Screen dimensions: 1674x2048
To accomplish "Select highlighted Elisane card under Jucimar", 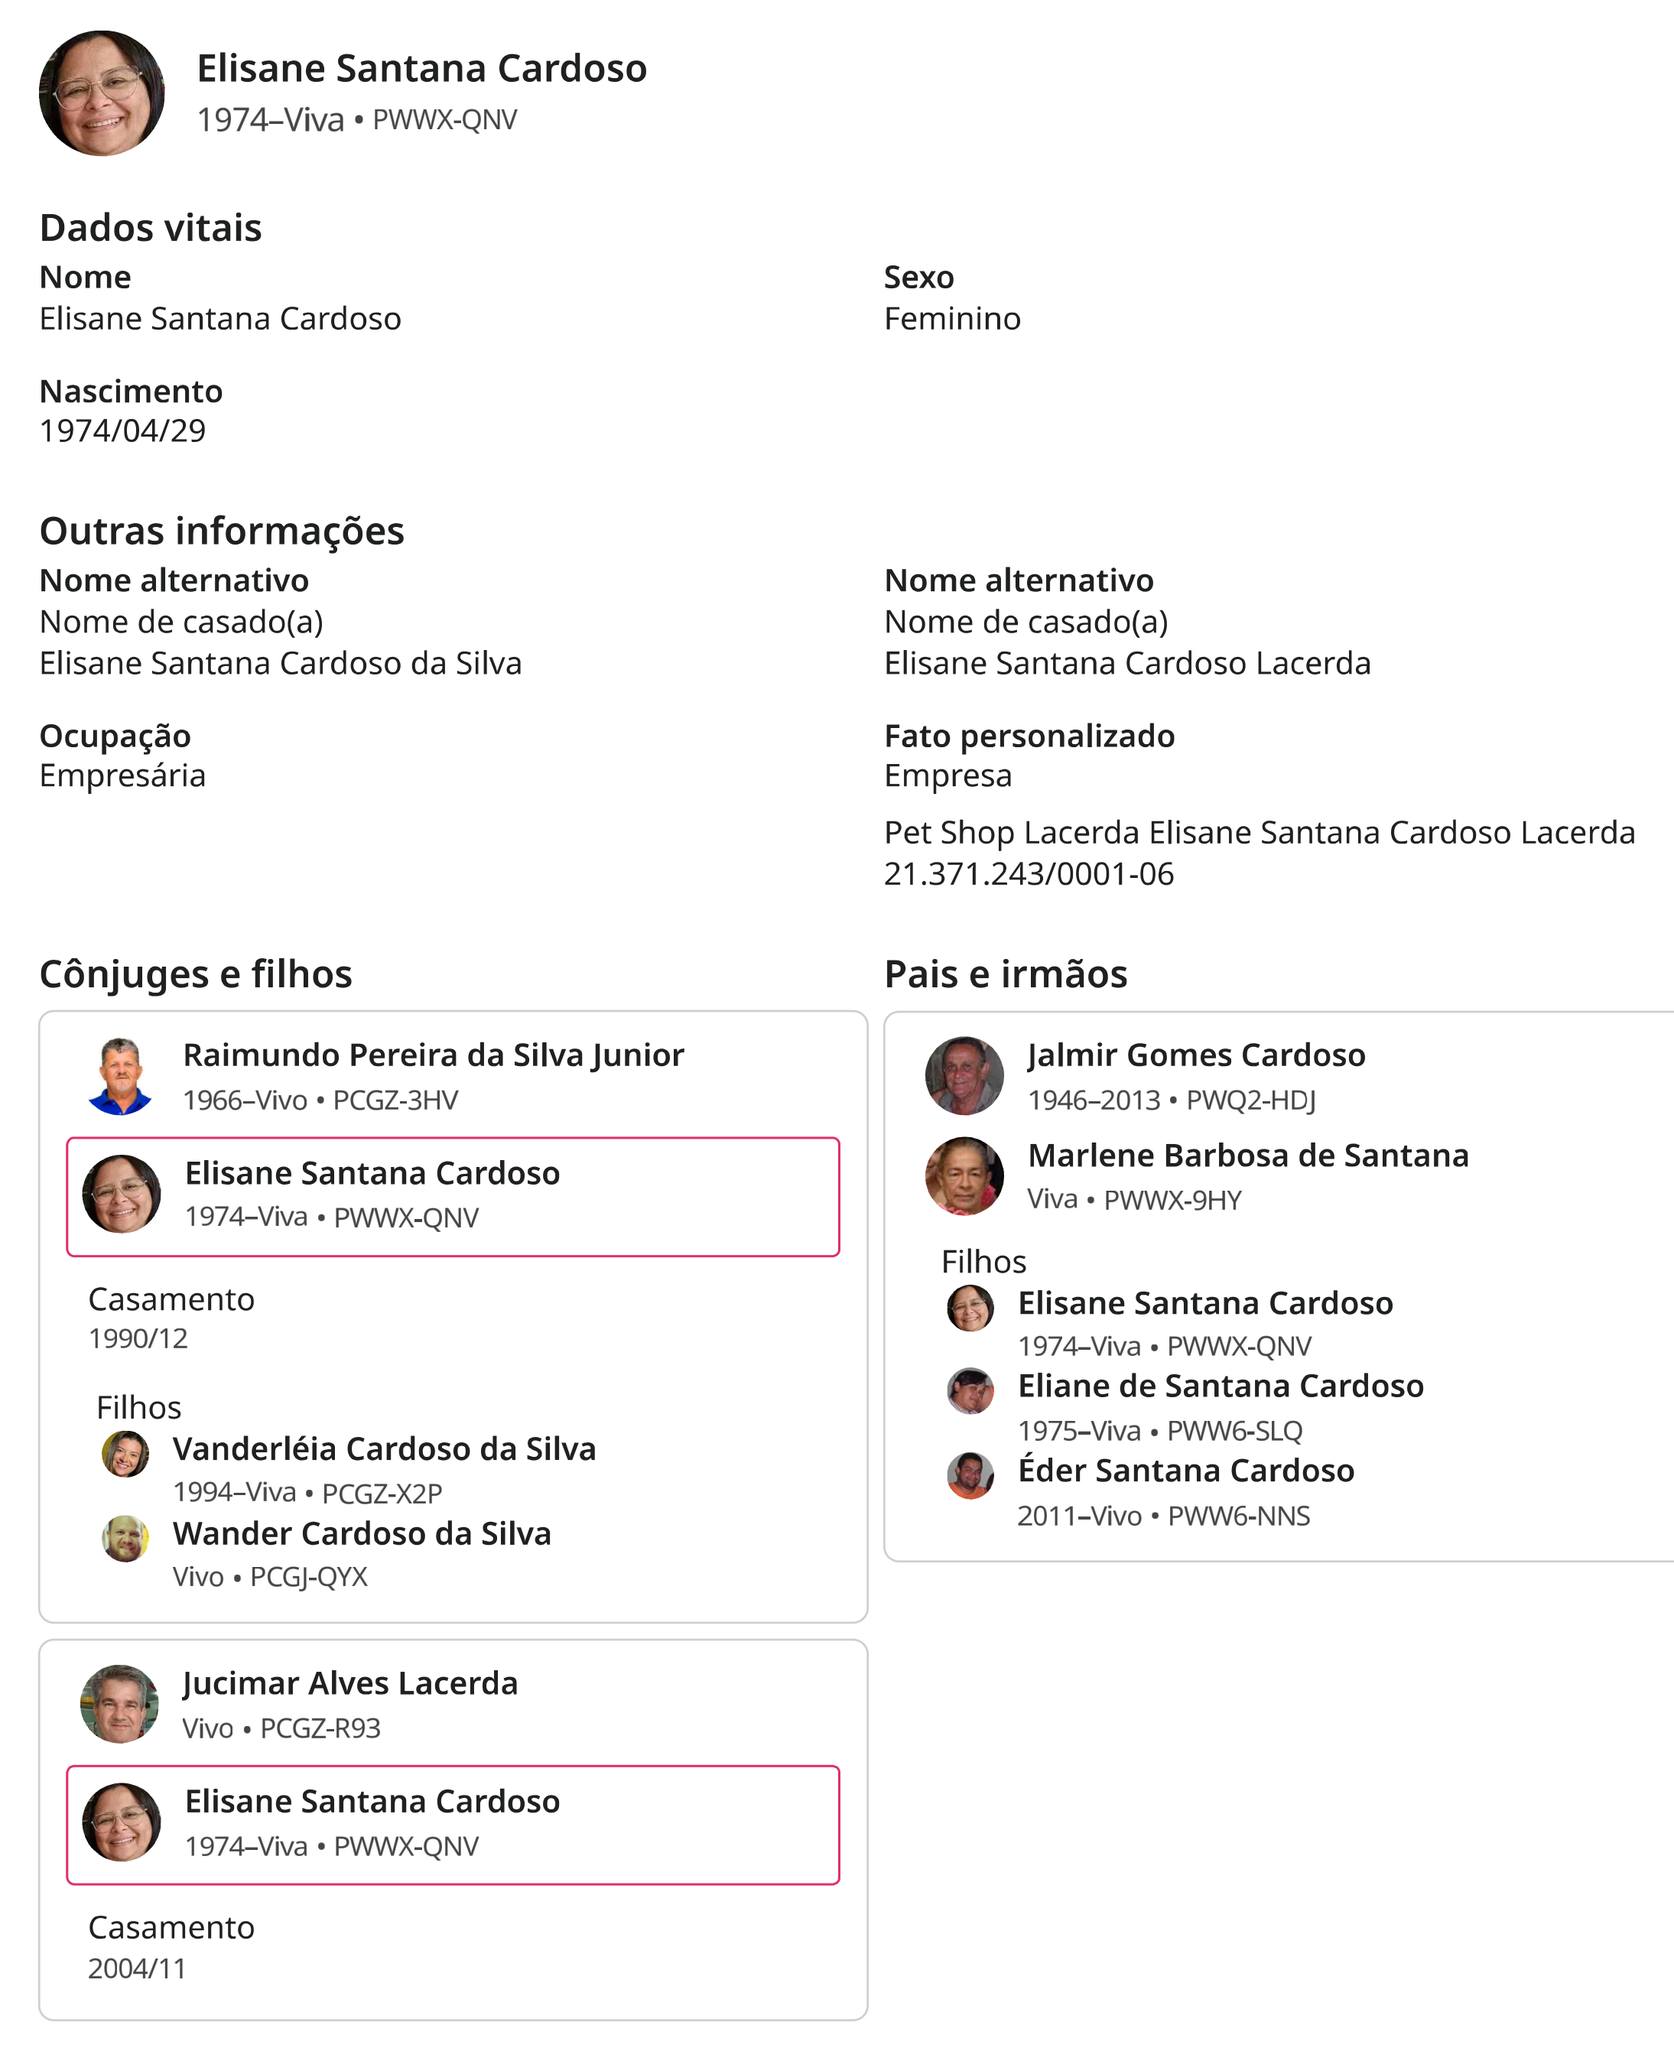I will pos(453,1825).
